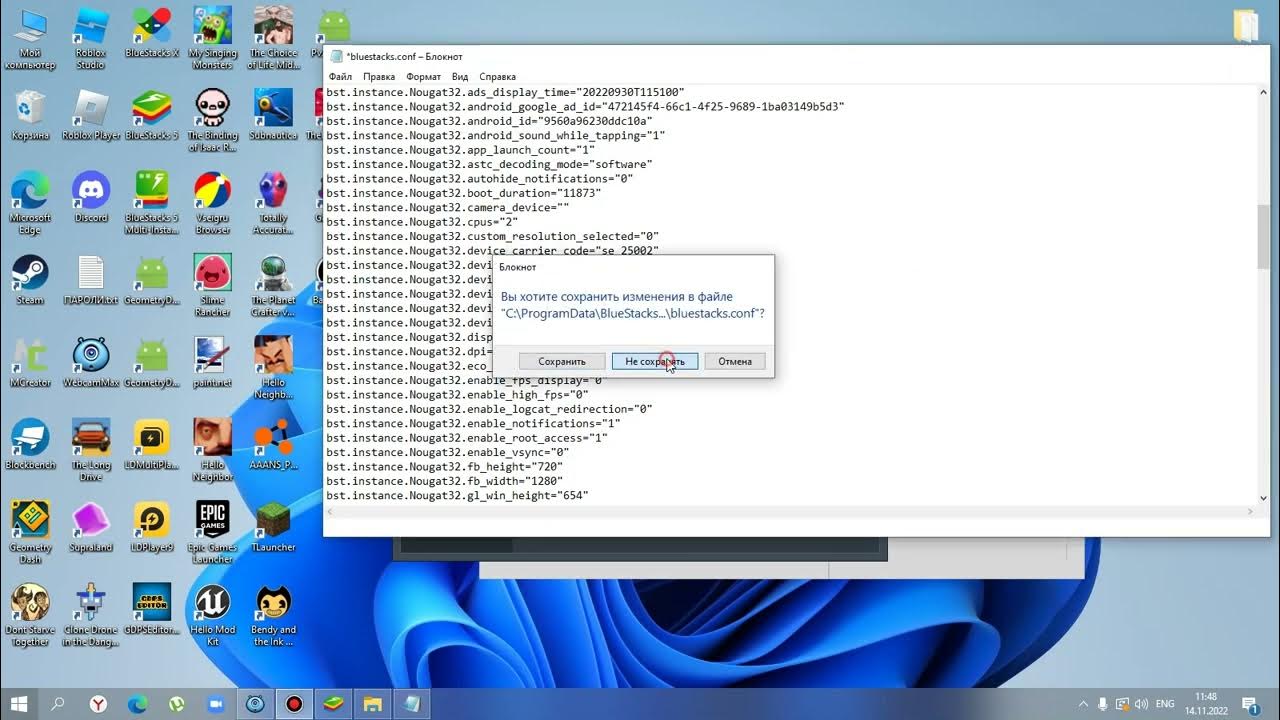1280x720 pixels.
Task: Select the LDMultiPlayer desktop icon
Action: 152,445
